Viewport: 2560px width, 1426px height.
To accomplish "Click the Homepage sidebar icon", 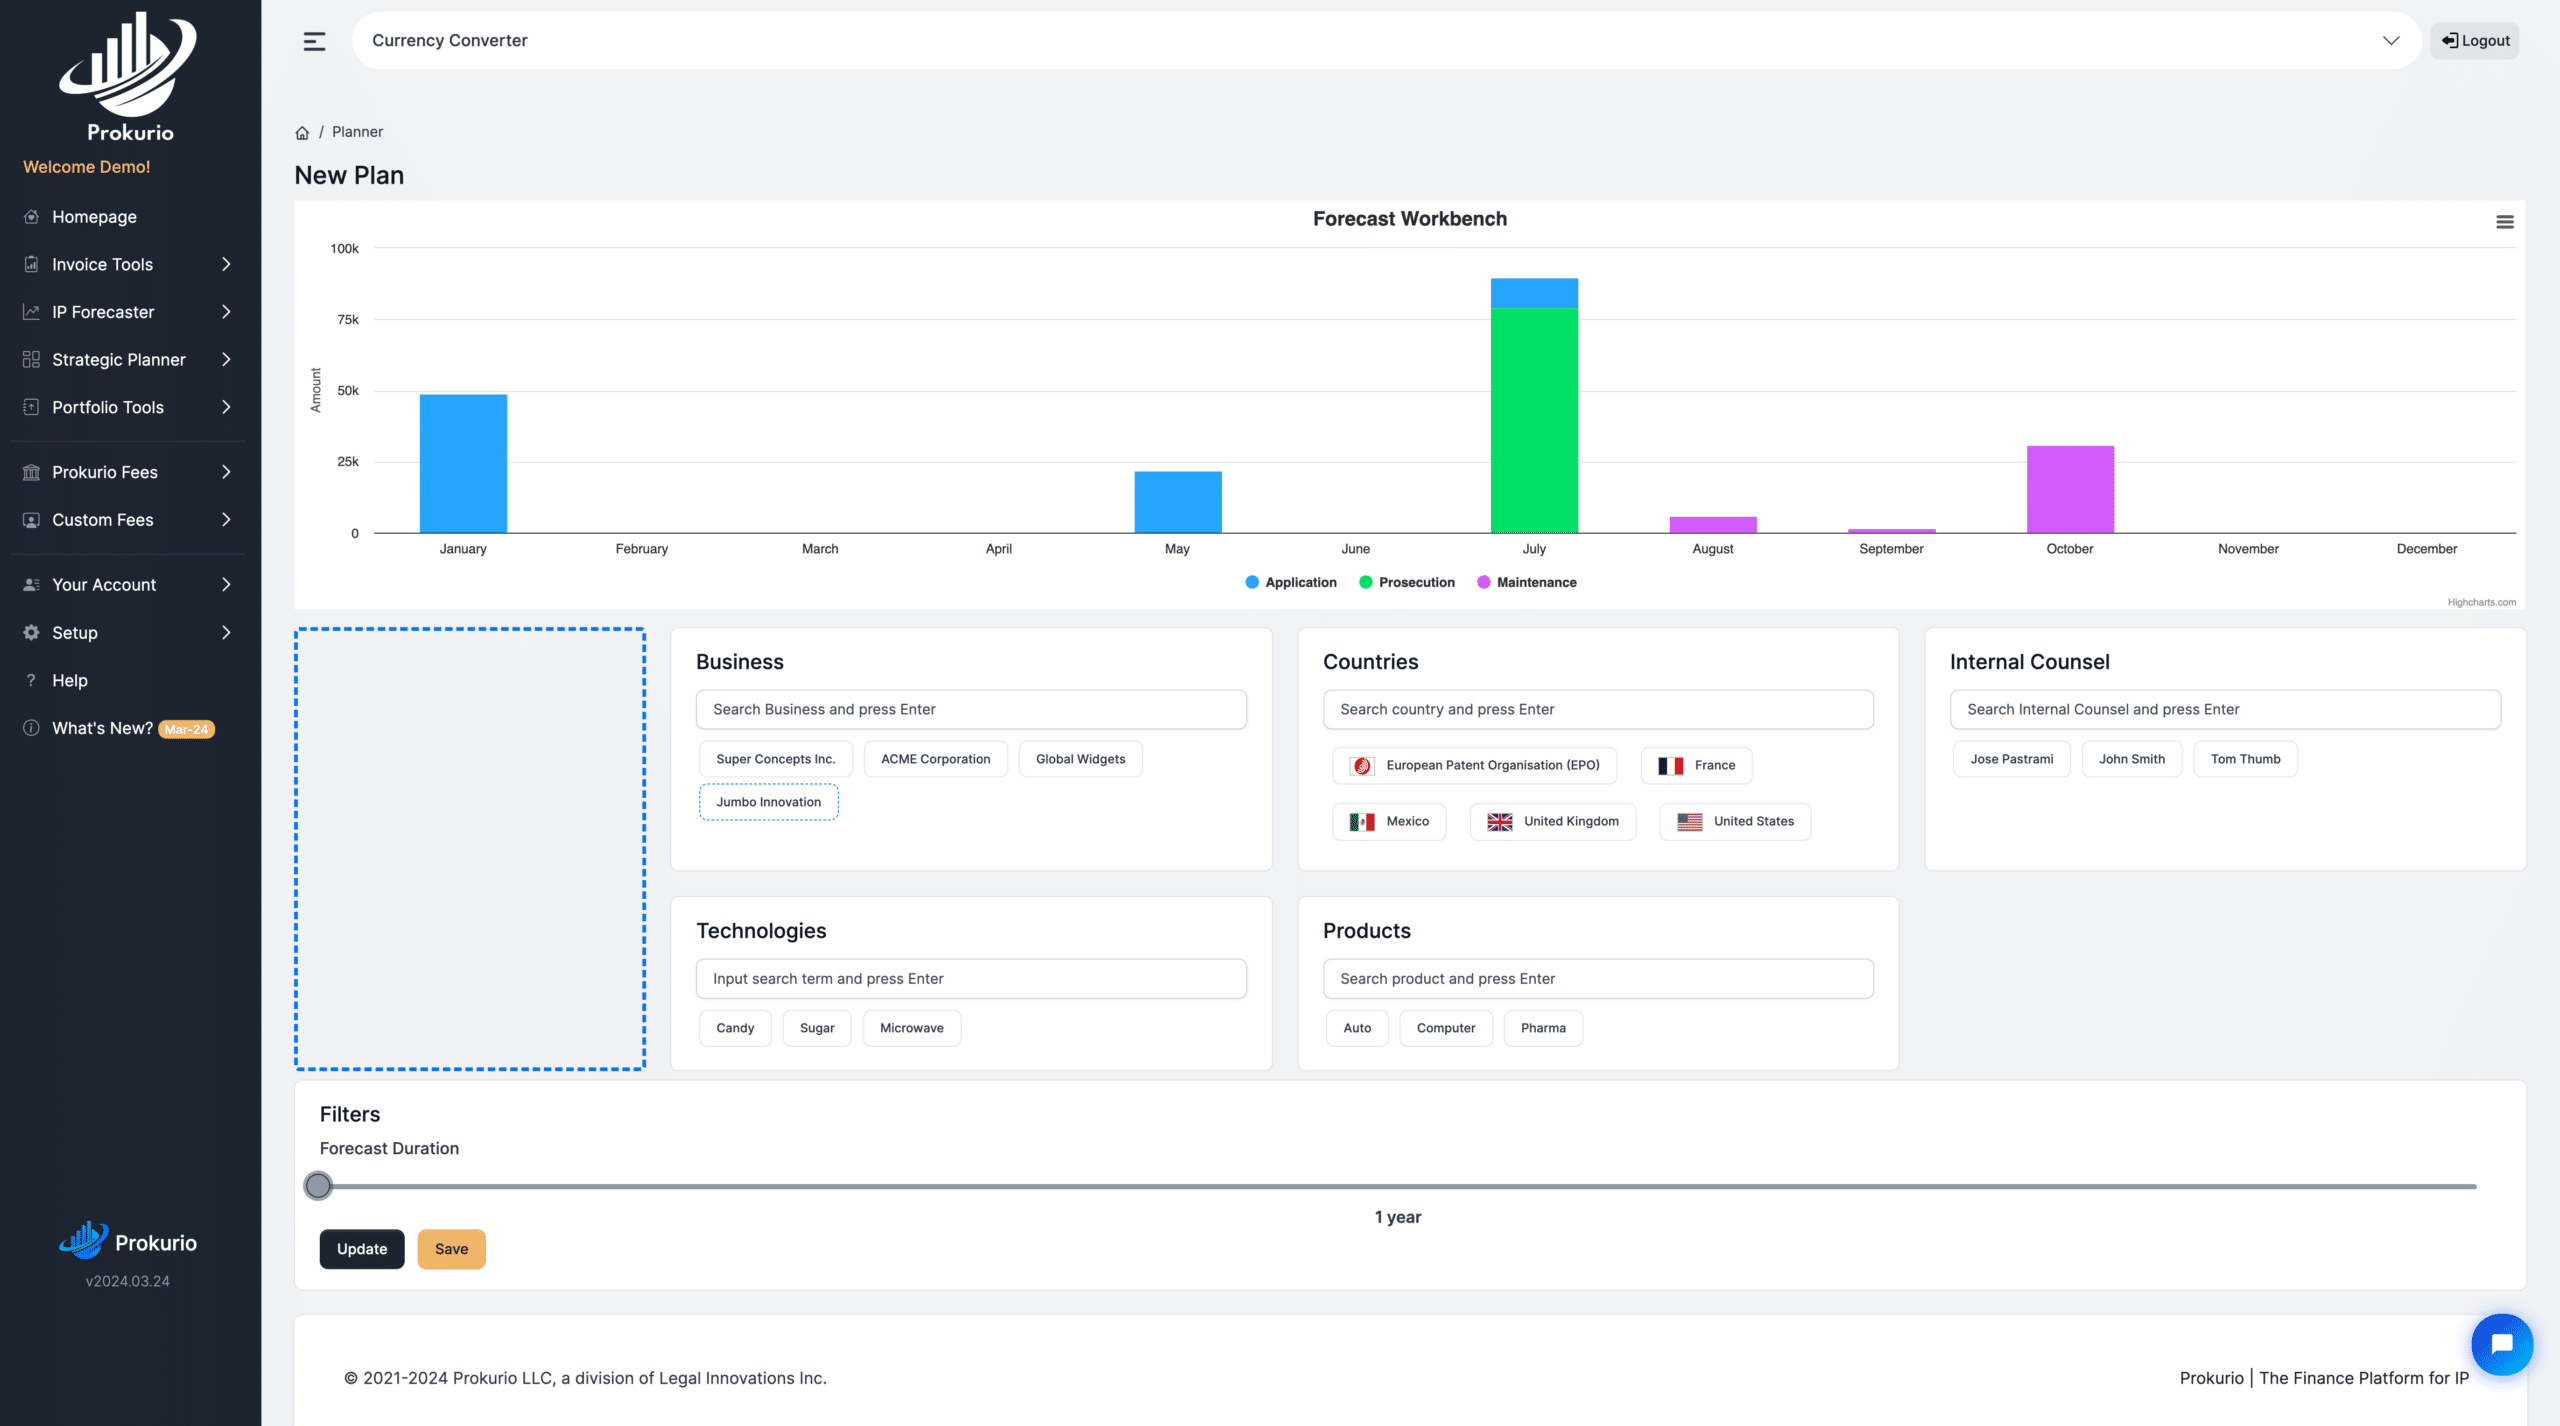I will pos(31,217).
